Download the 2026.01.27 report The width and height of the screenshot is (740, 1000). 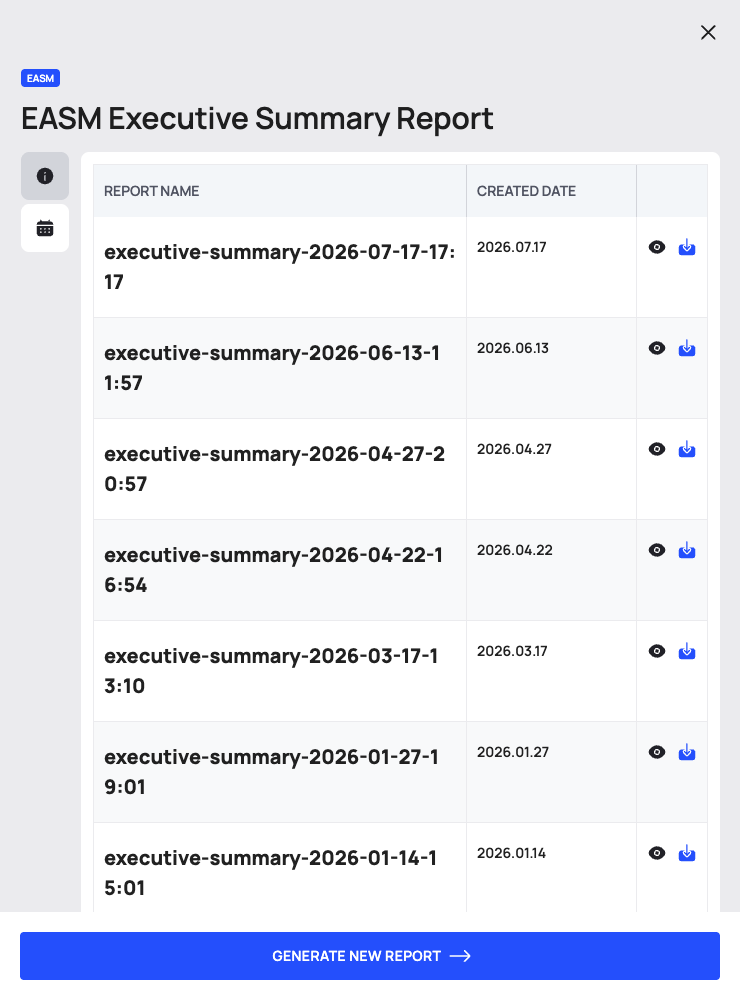pos(686,752)
